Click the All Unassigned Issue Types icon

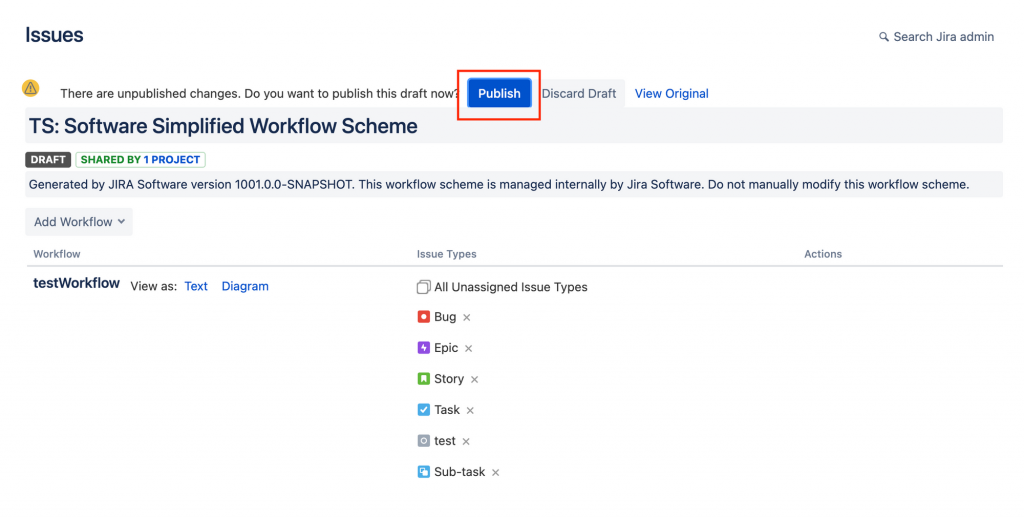tap(424, 287)
